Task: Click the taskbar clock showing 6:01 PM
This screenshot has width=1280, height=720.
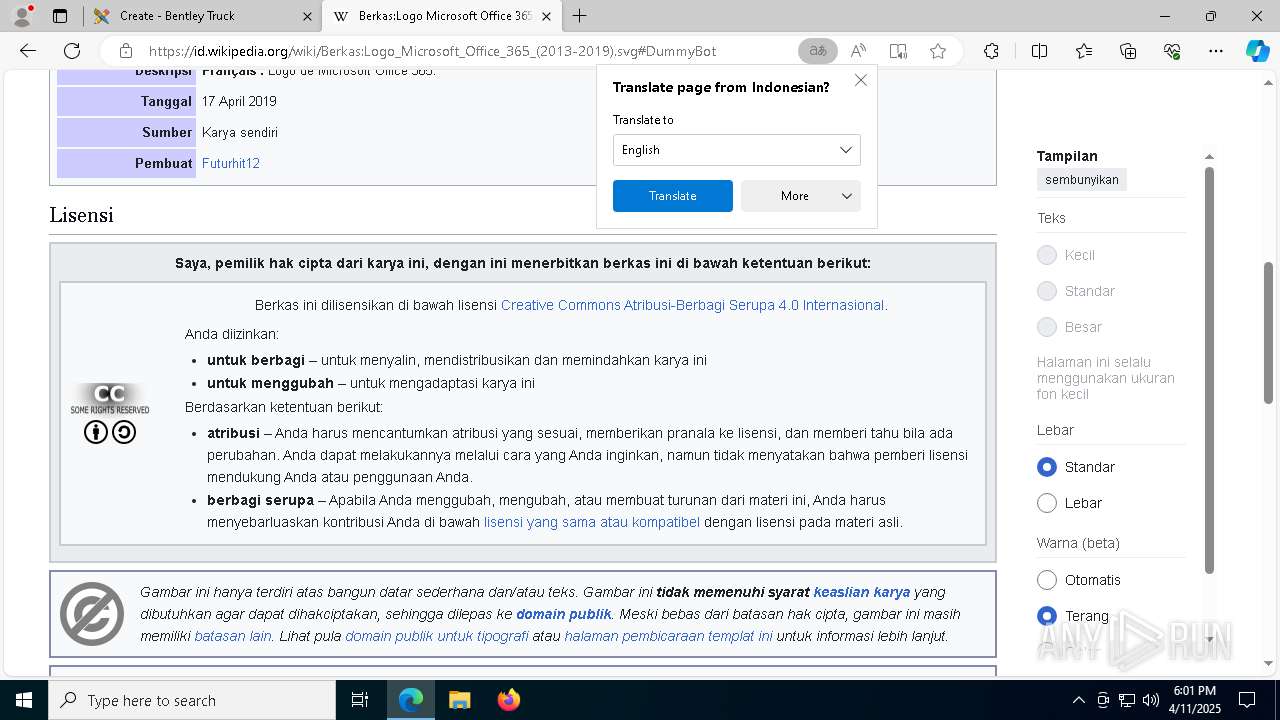Action: (x=1195, y=700)
